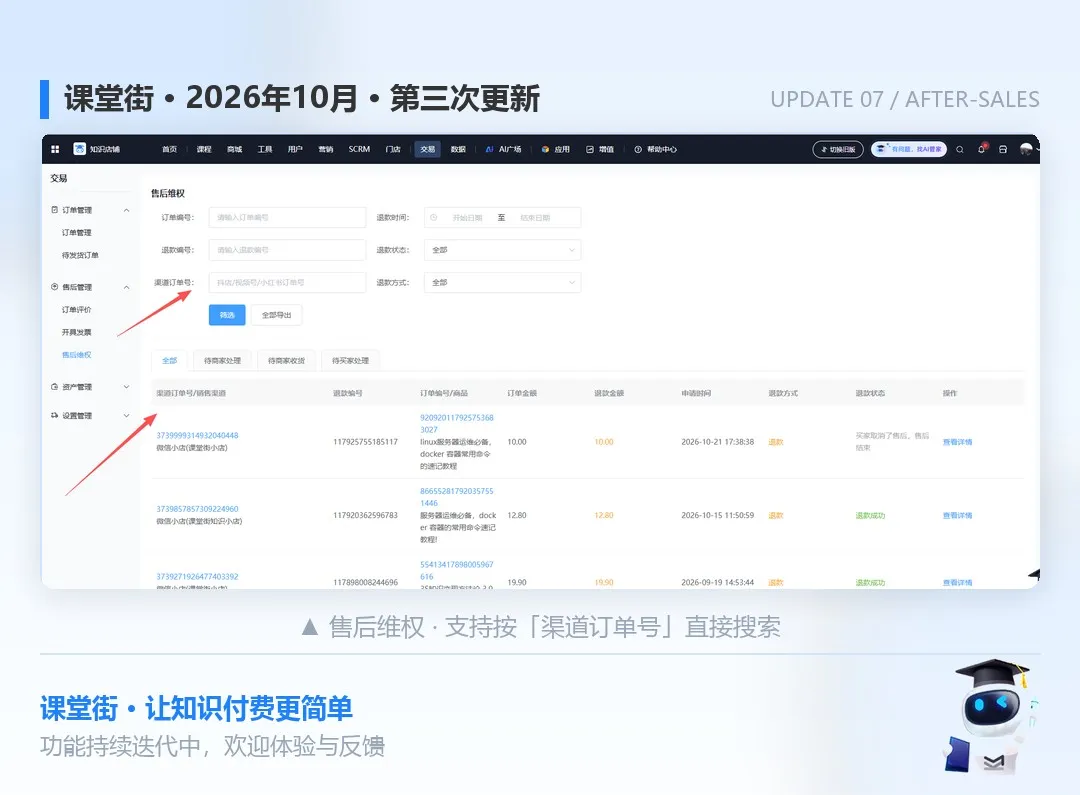Screen dimensions: 1080x795
Task: Go to 开具发票 in sidebar
Action: (76, 333)
